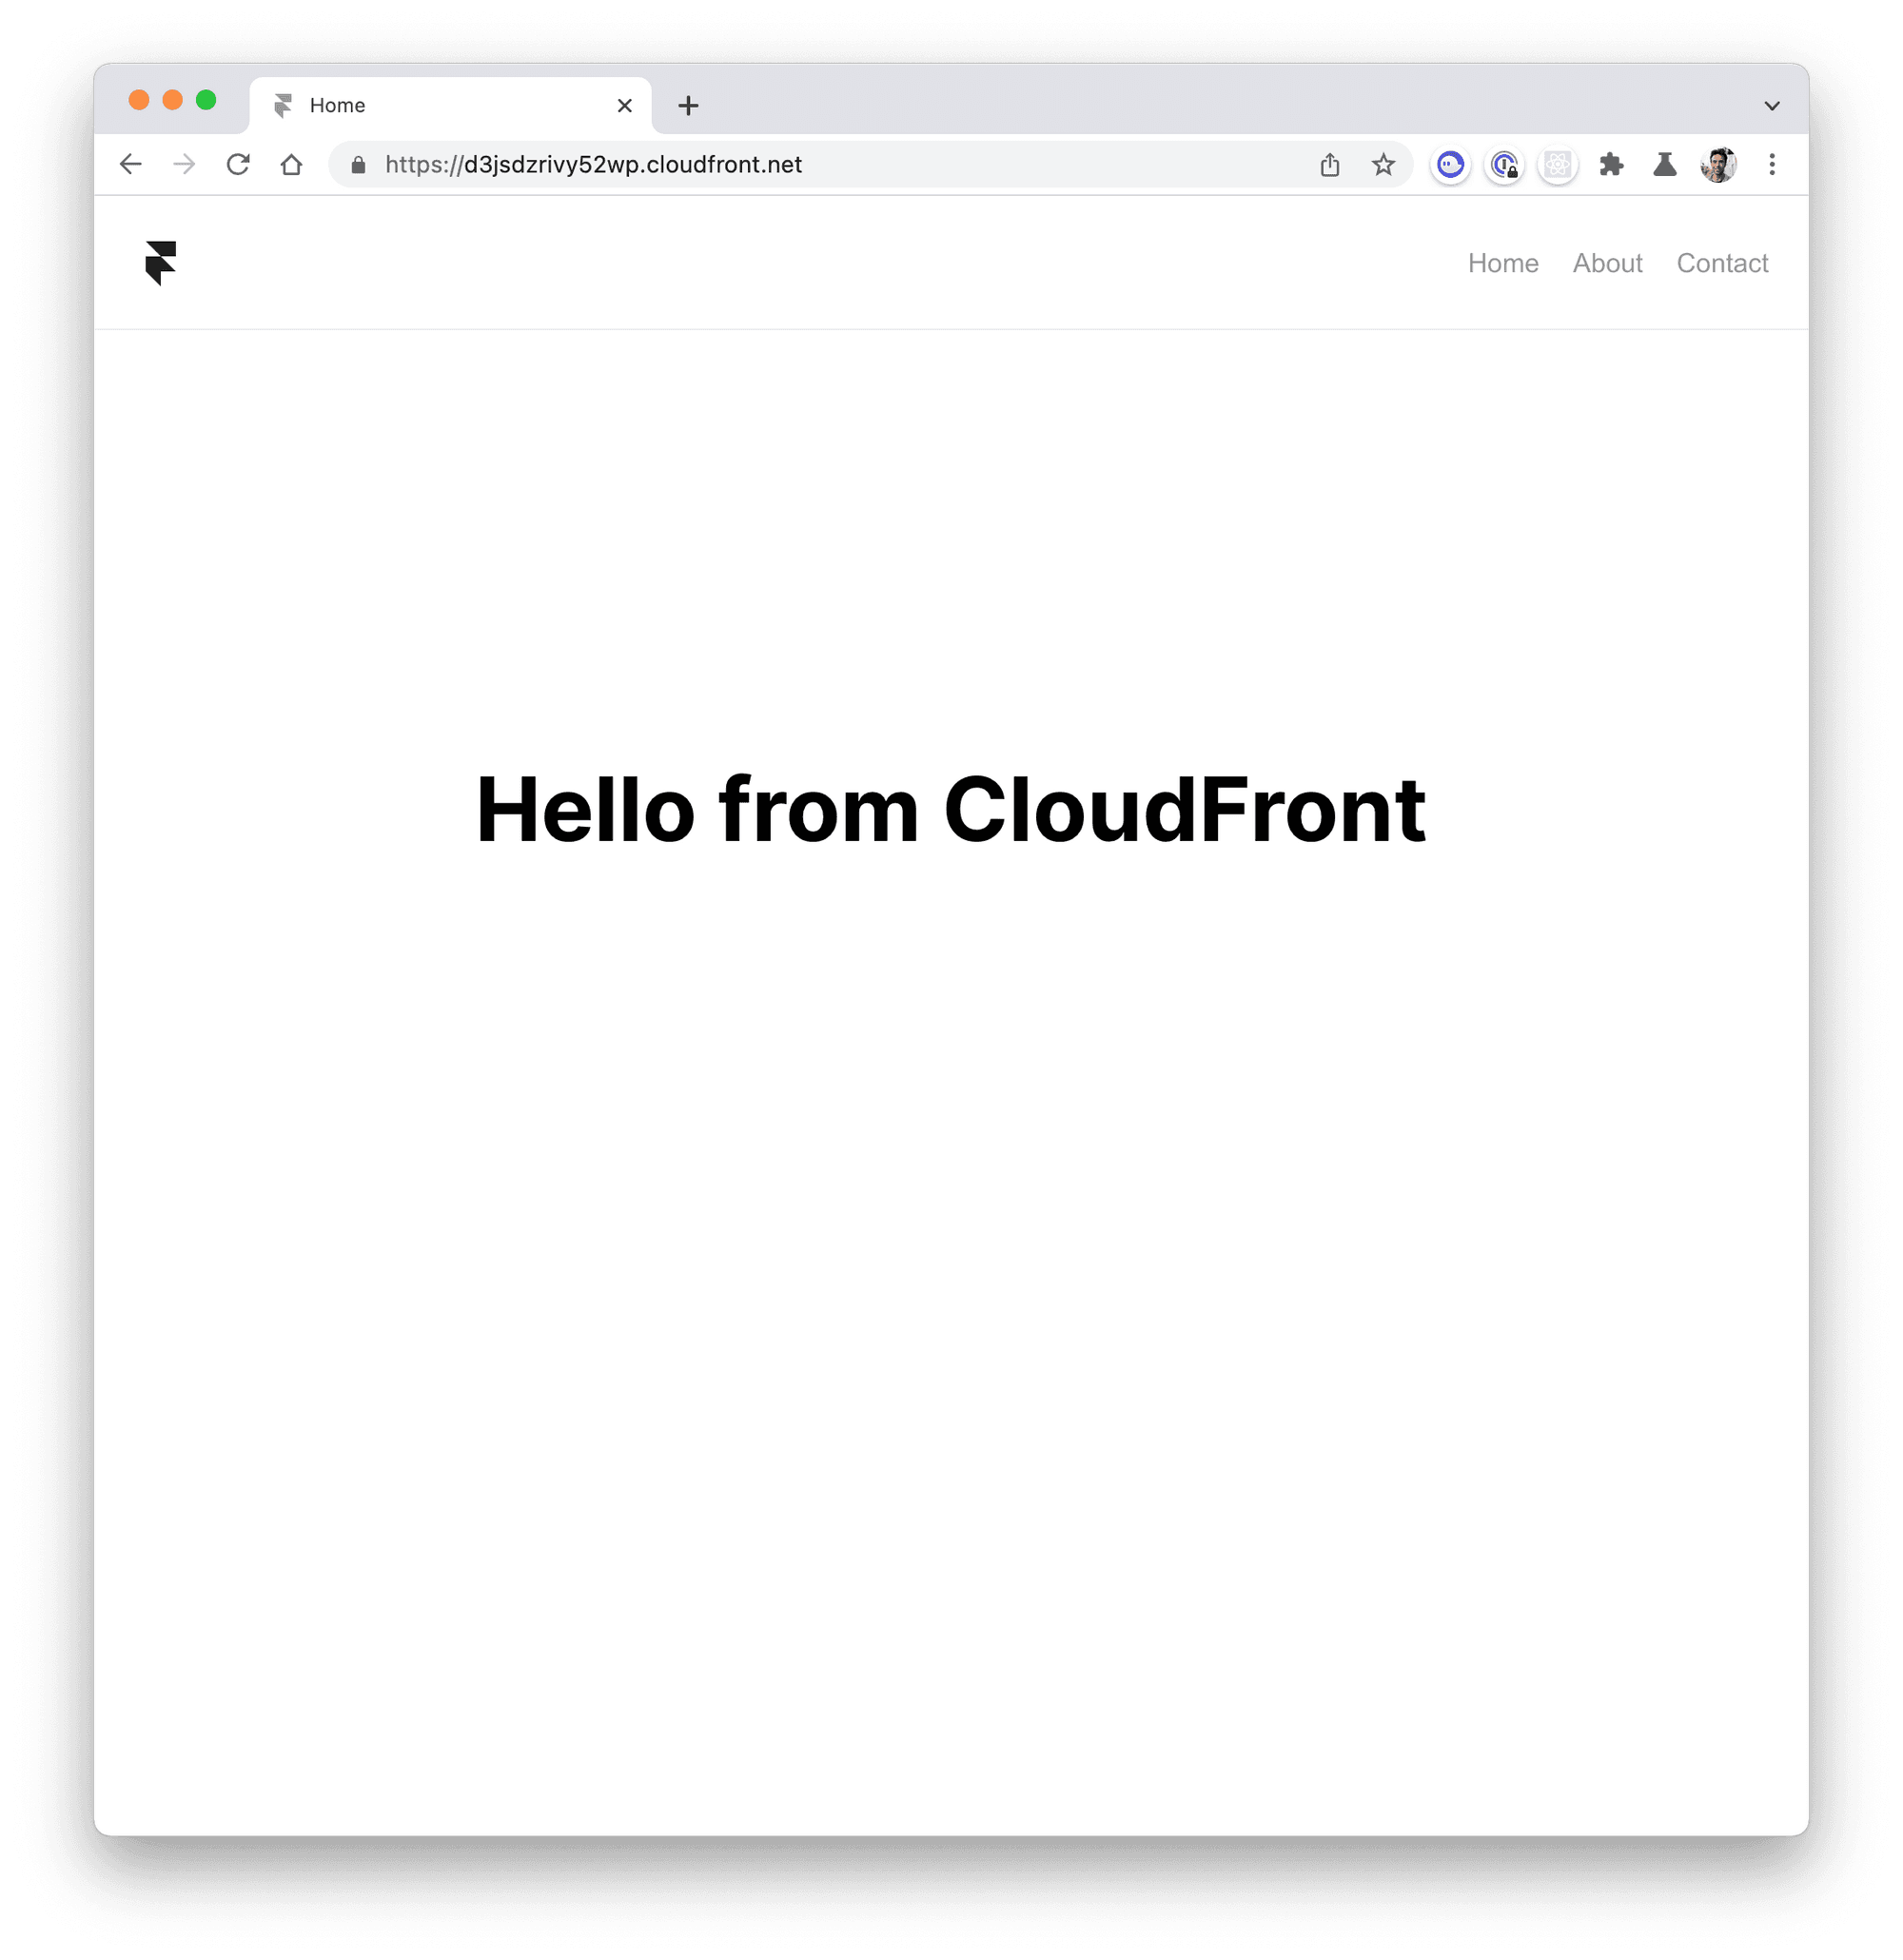Click the Contact navigation link
Viewport: 1903px width, 1960px height.
pos(1722,263)
